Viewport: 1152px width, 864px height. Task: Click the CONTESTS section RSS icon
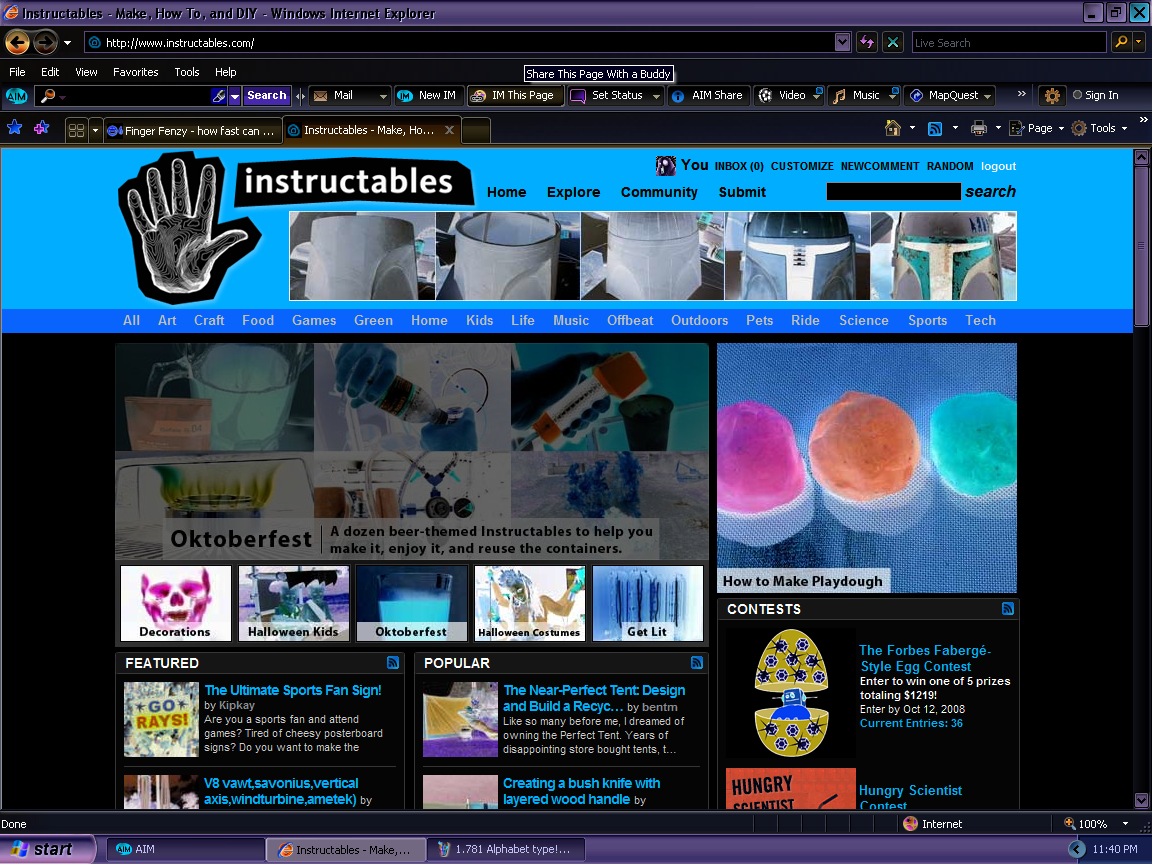[x=1007, y=608]
